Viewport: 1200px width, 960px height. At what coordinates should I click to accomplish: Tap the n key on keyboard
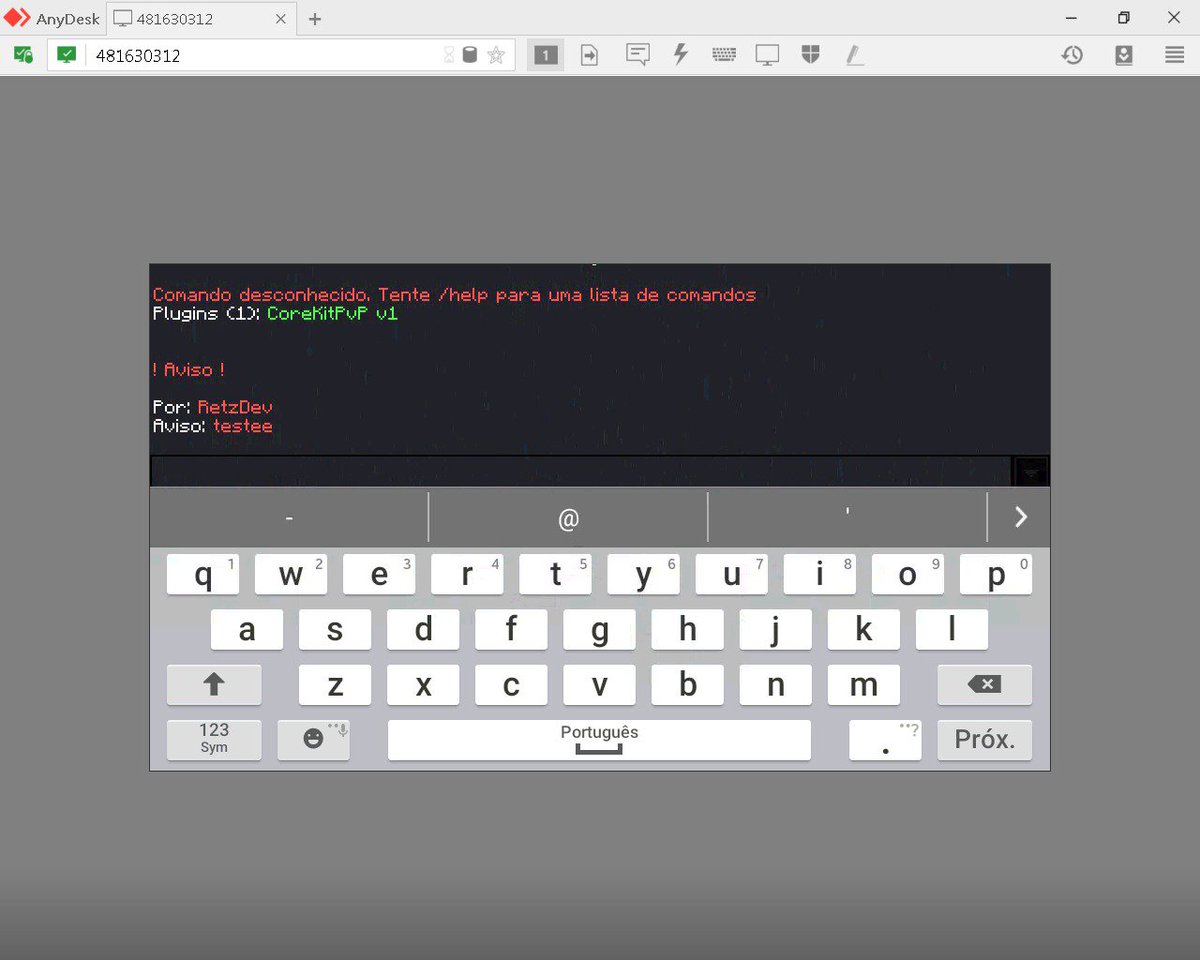776,685
